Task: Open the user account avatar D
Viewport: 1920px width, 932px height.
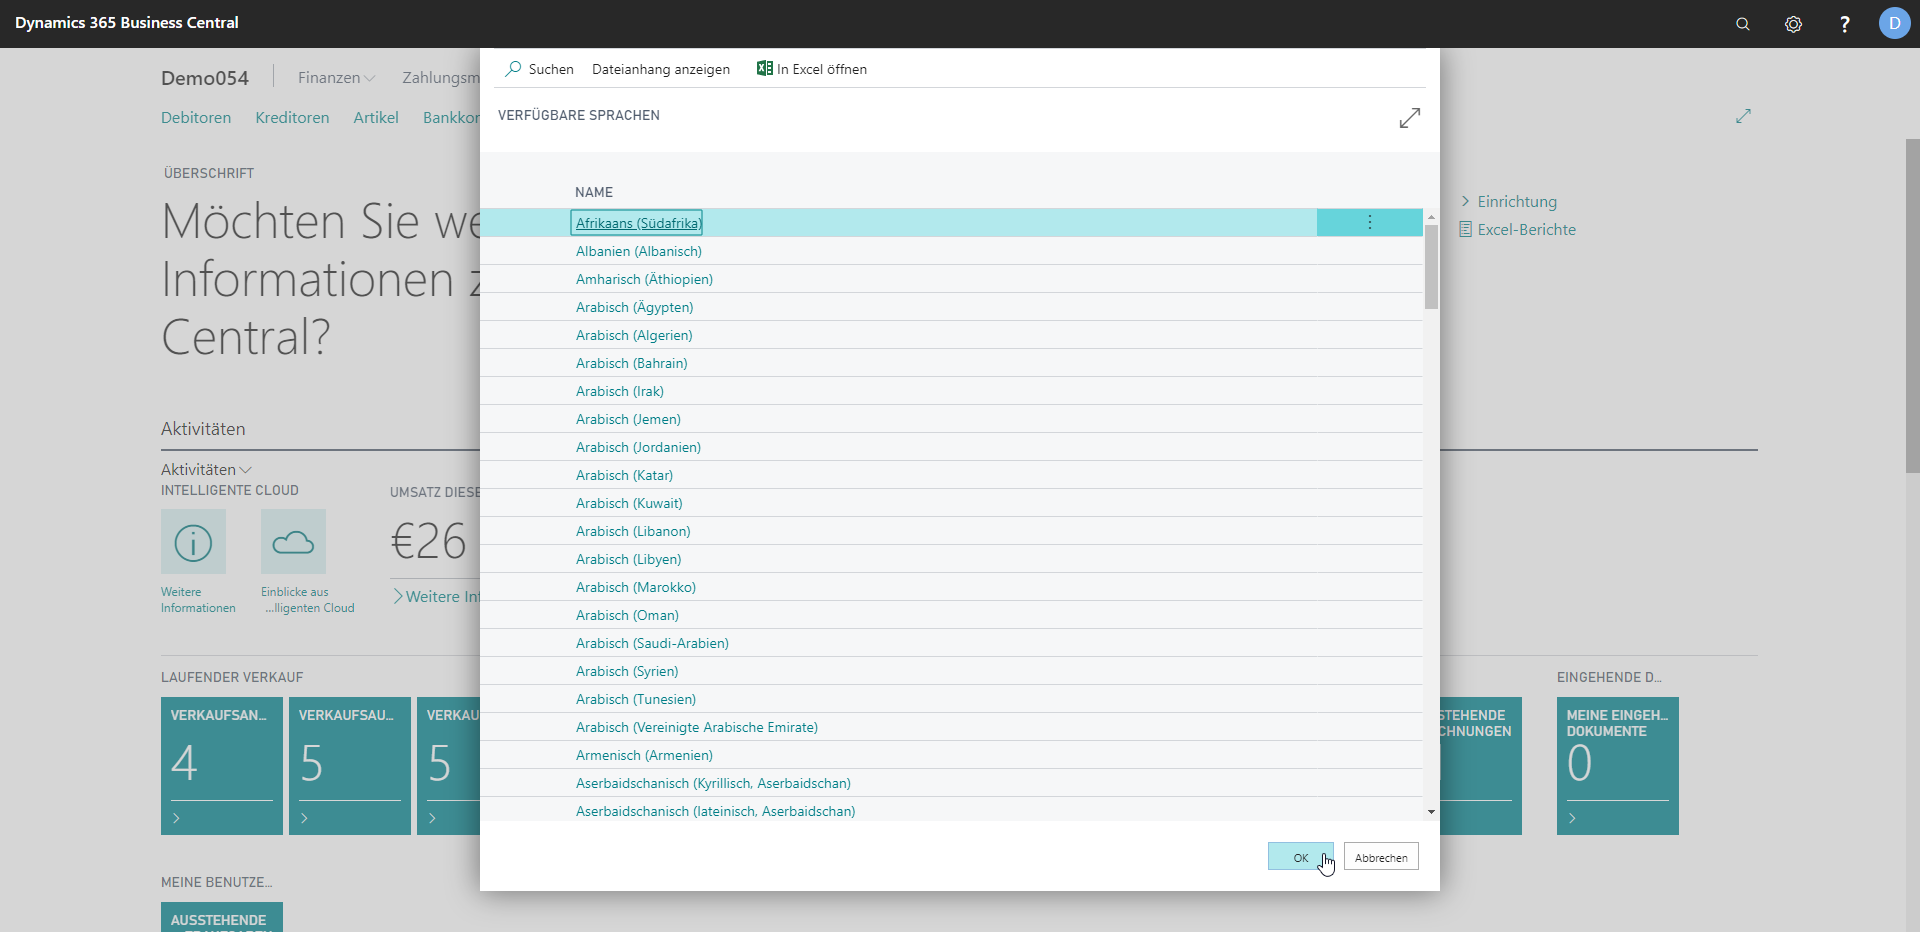Action: point(1895,23)
